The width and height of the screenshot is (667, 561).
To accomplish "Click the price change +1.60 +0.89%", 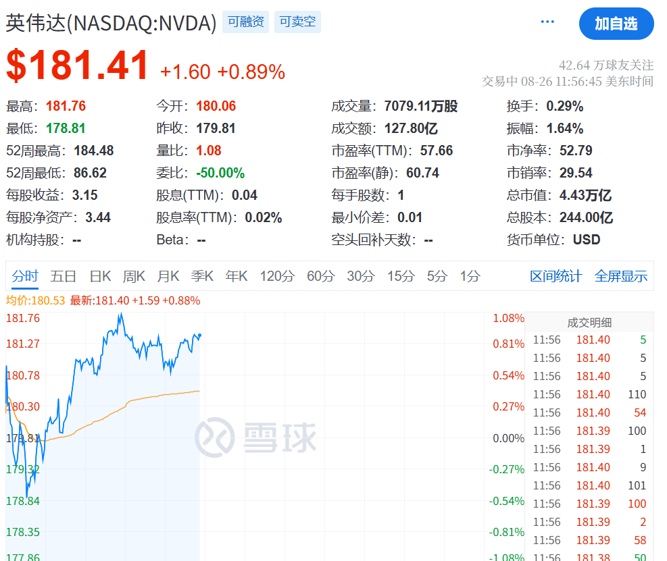I will coord(222,71).
